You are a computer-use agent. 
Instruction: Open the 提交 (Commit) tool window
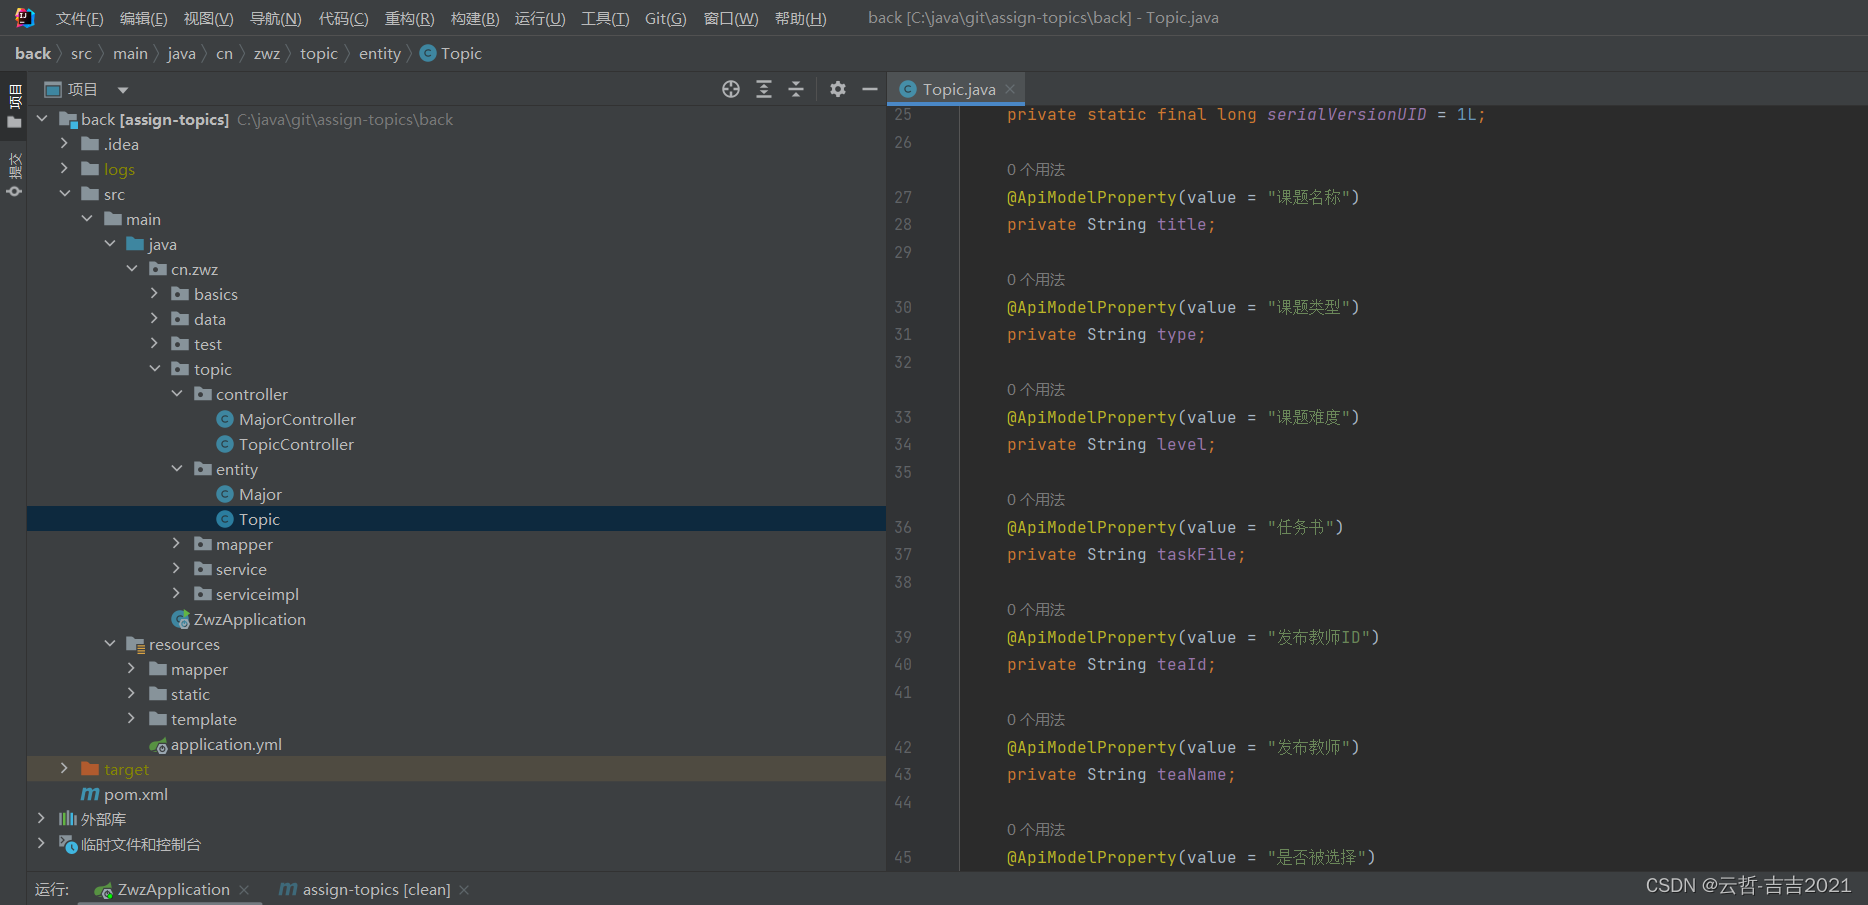point(14,166)
